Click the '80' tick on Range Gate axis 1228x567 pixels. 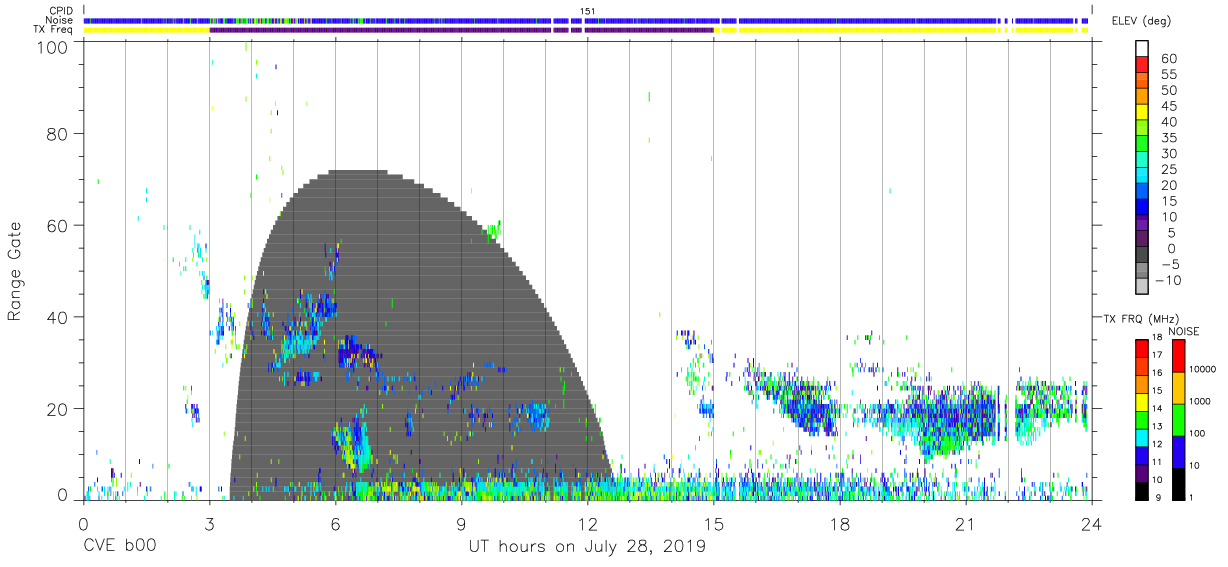pos(58,133)
